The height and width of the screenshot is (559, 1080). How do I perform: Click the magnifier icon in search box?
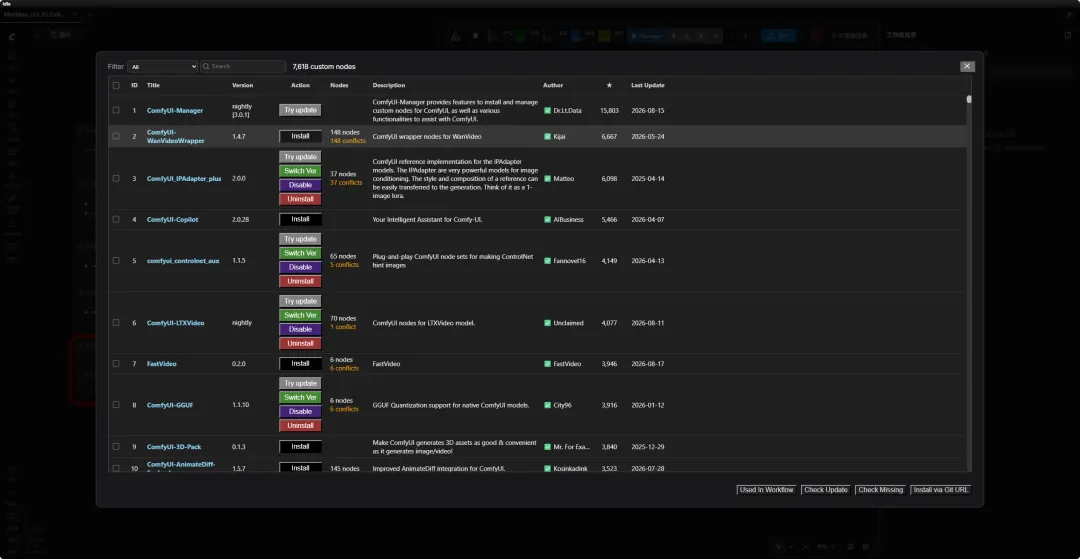click(206, 66)
